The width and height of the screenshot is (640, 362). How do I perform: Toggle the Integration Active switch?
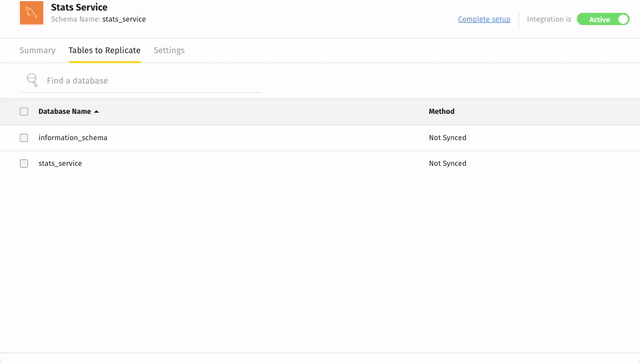(603, 19)
